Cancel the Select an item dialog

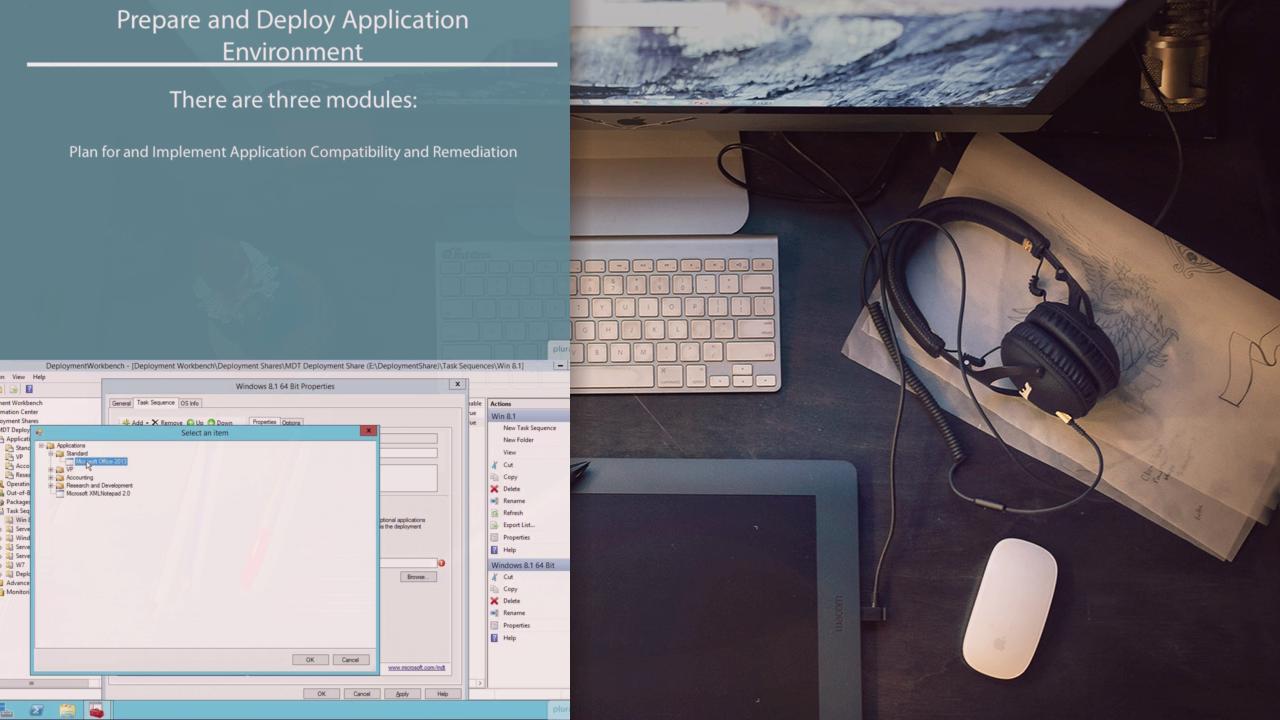(x=350, y=660)
